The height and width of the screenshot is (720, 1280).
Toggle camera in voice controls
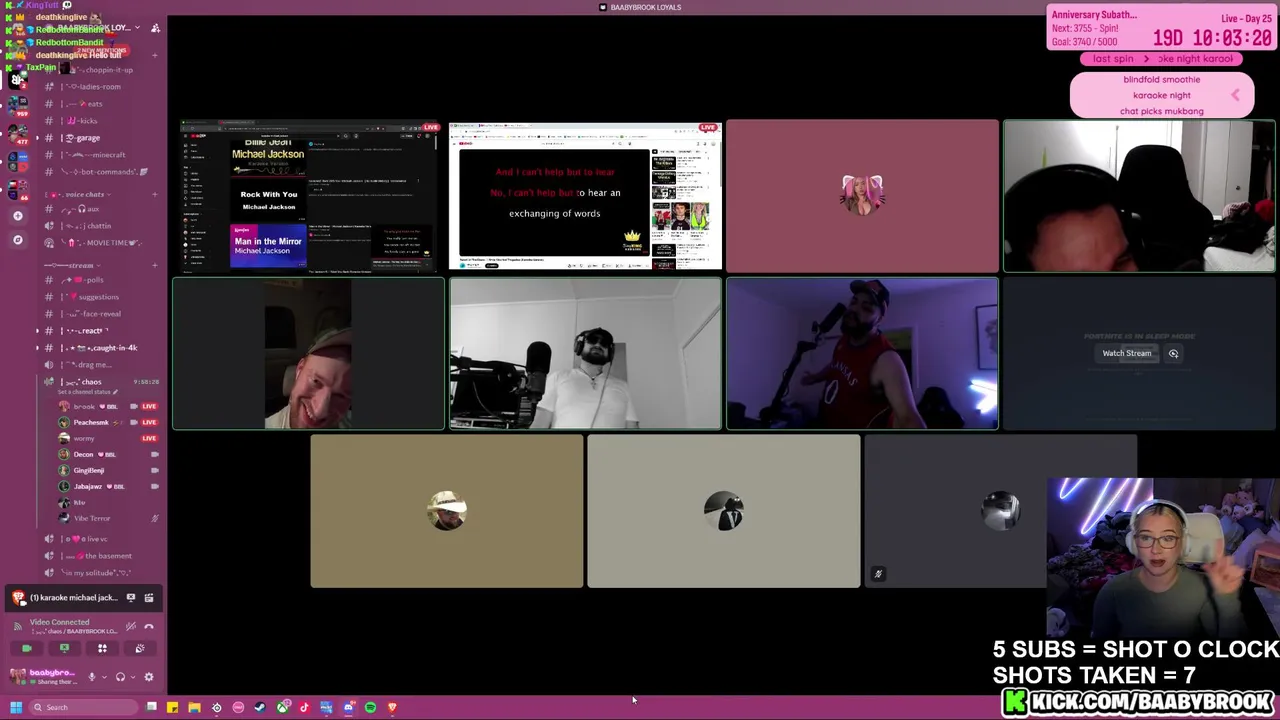tap(27, 649)
